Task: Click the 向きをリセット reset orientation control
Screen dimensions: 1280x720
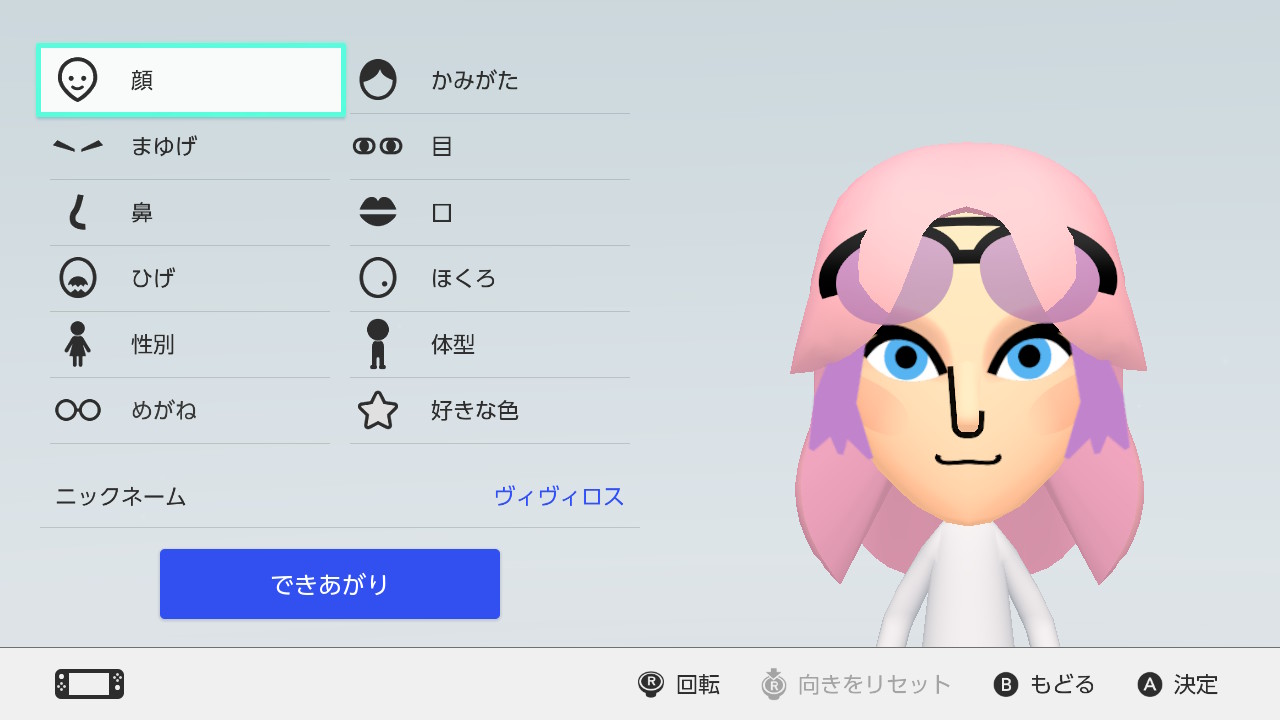Action: pos(856,684)
